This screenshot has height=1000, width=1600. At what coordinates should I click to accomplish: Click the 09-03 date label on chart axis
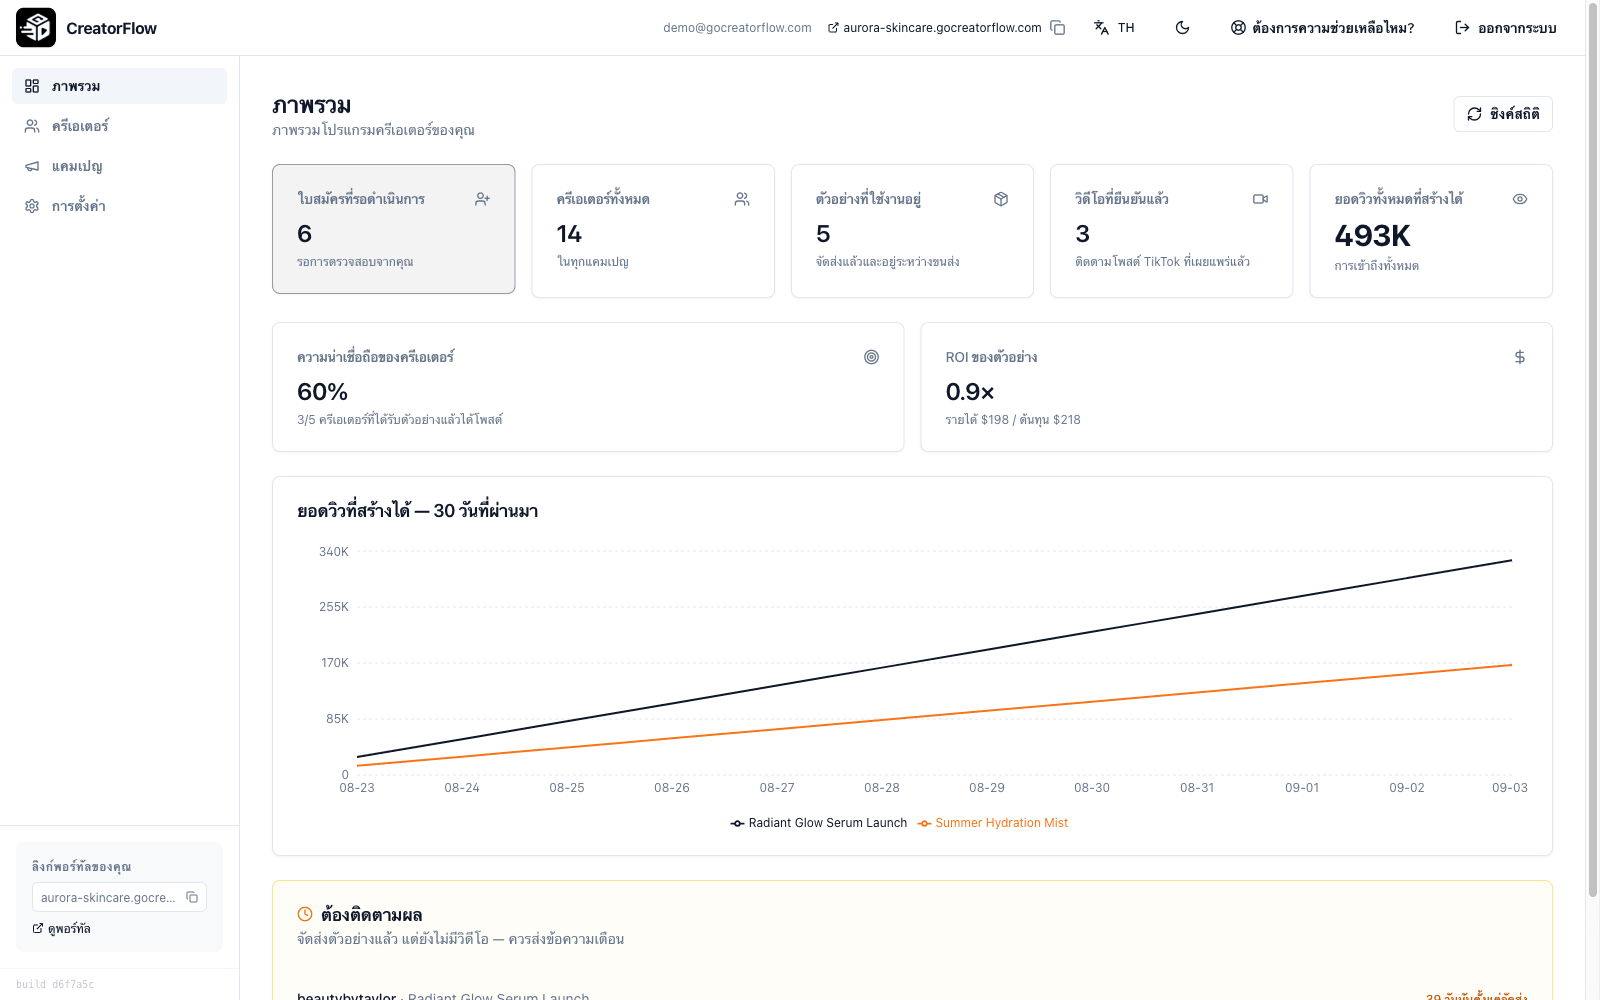1509,788
